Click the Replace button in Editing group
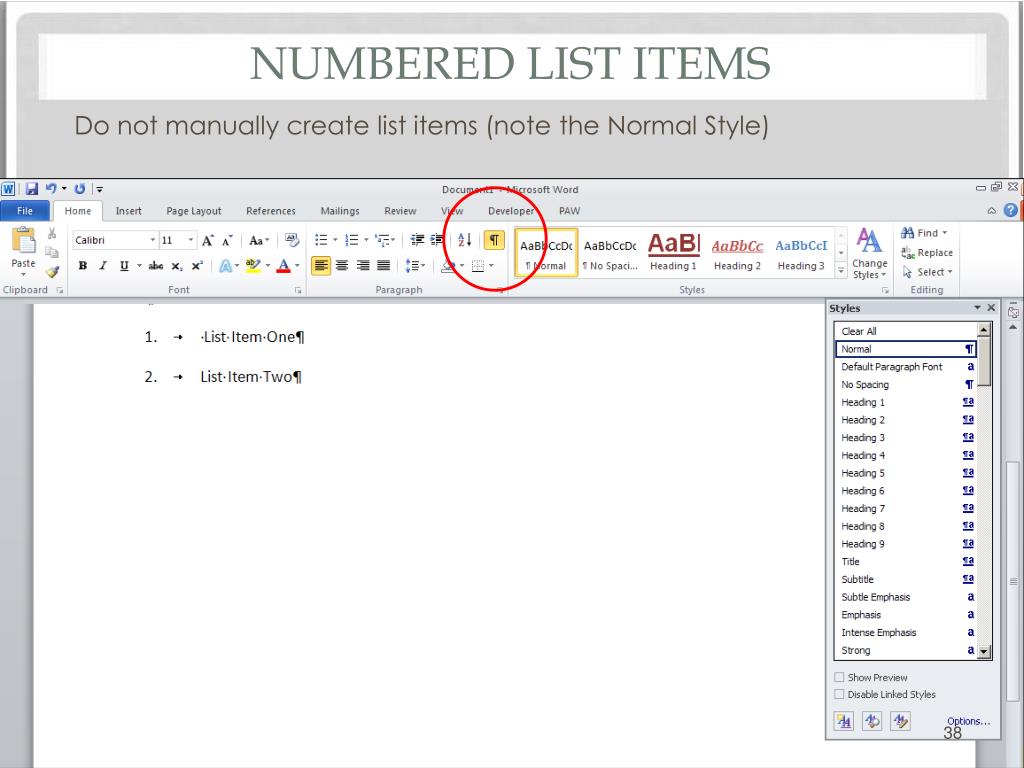This screenshot has width=1024, height=768. pos(927,253)
